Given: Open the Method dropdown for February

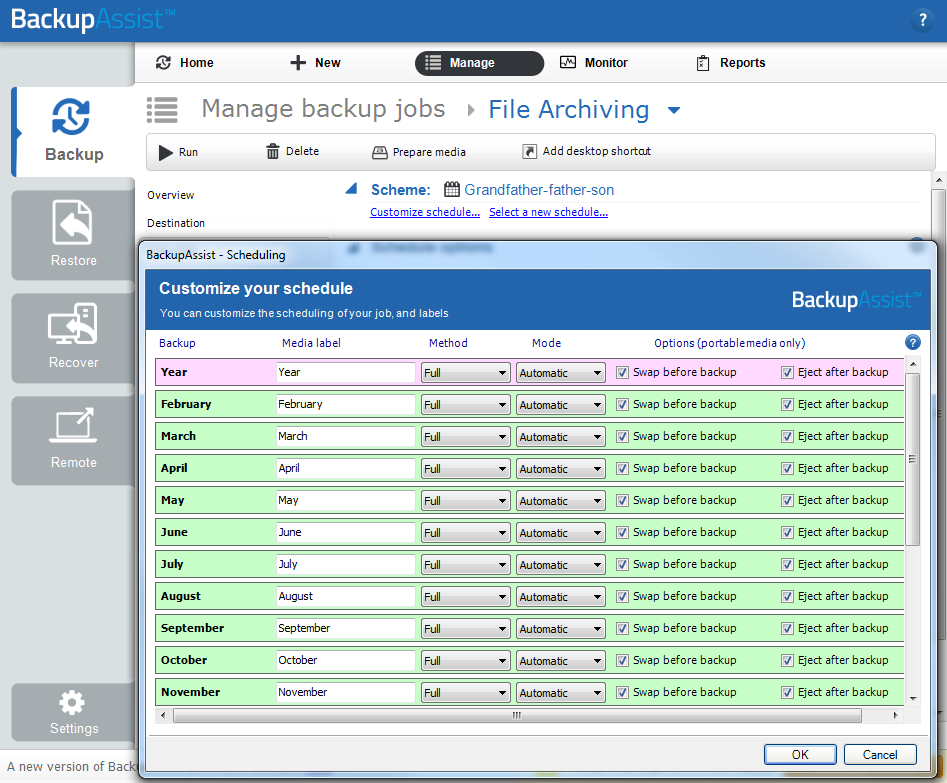Looking at the screenshot, I should pos(465,405).
